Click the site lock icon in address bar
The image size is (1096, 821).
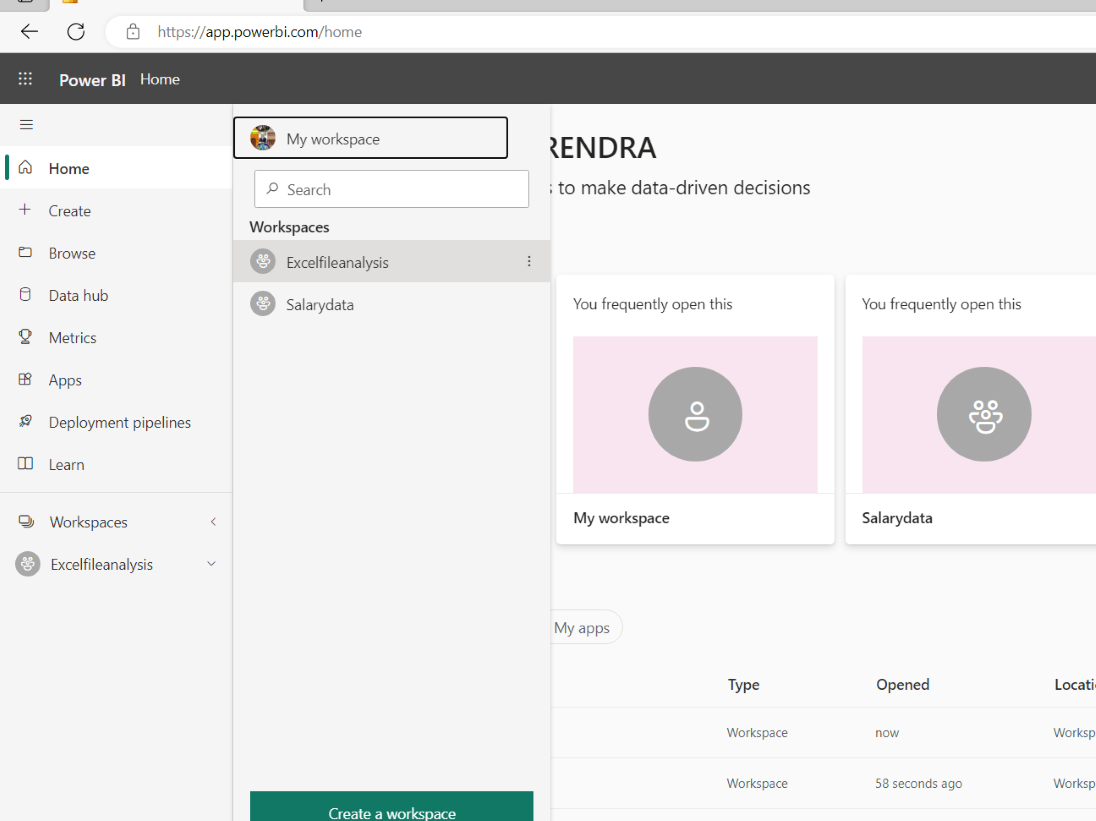tap(133, 31)
